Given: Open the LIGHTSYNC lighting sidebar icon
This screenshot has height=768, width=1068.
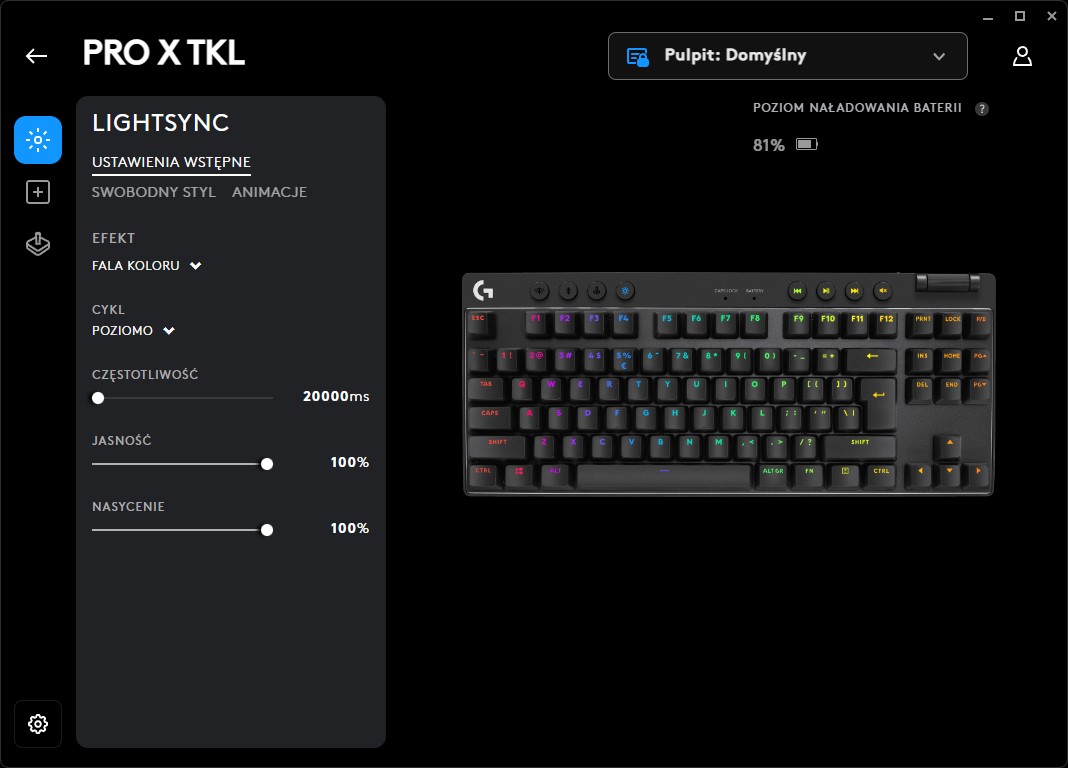Looking at the screenshot, I should [38, 140].
